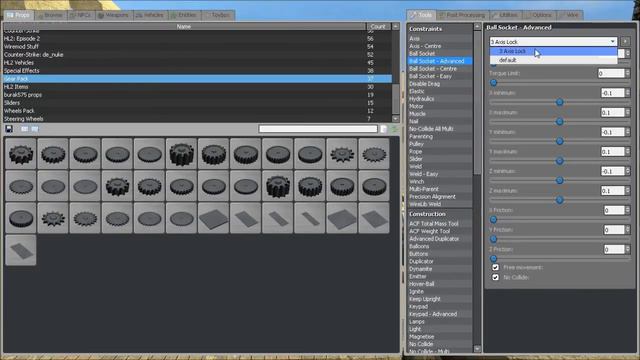Open the Utilities tab
This screenshot has width=640, height=360.
coord(505,15)
